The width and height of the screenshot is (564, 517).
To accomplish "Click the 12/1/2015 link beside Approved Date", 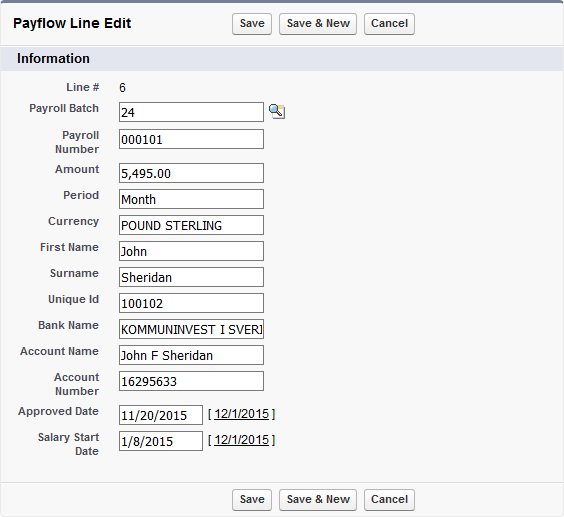I will pyautogui.click(x=242, y=414).
